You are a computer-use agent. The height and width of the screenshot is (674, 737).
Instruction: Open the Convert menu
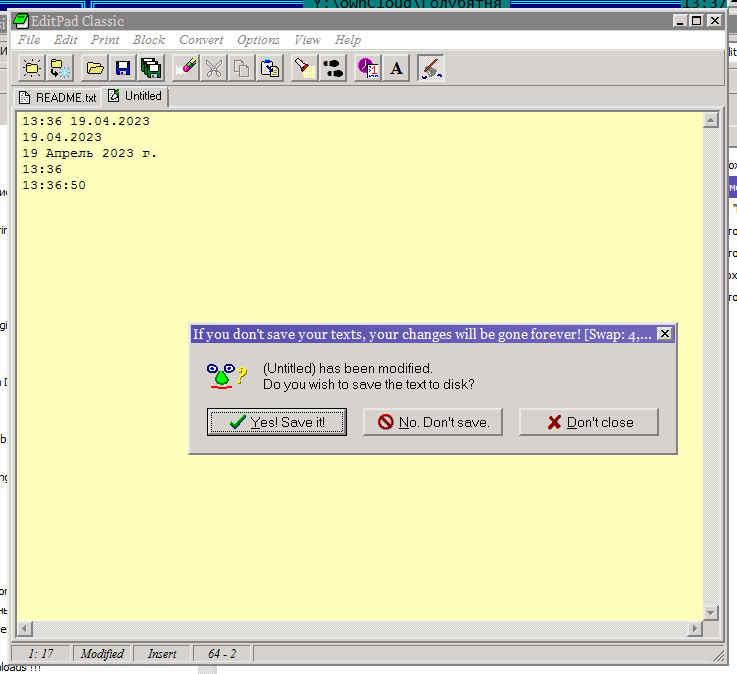click(x=201, y=40)
